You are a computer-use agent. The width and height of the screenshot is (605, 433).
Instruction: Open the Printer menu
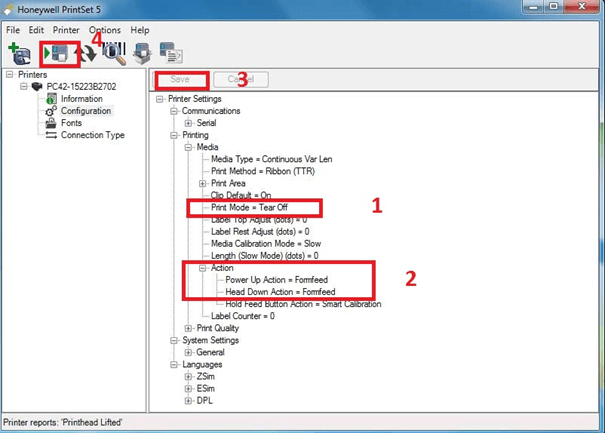pyautogui.click(x=66, y=30)
